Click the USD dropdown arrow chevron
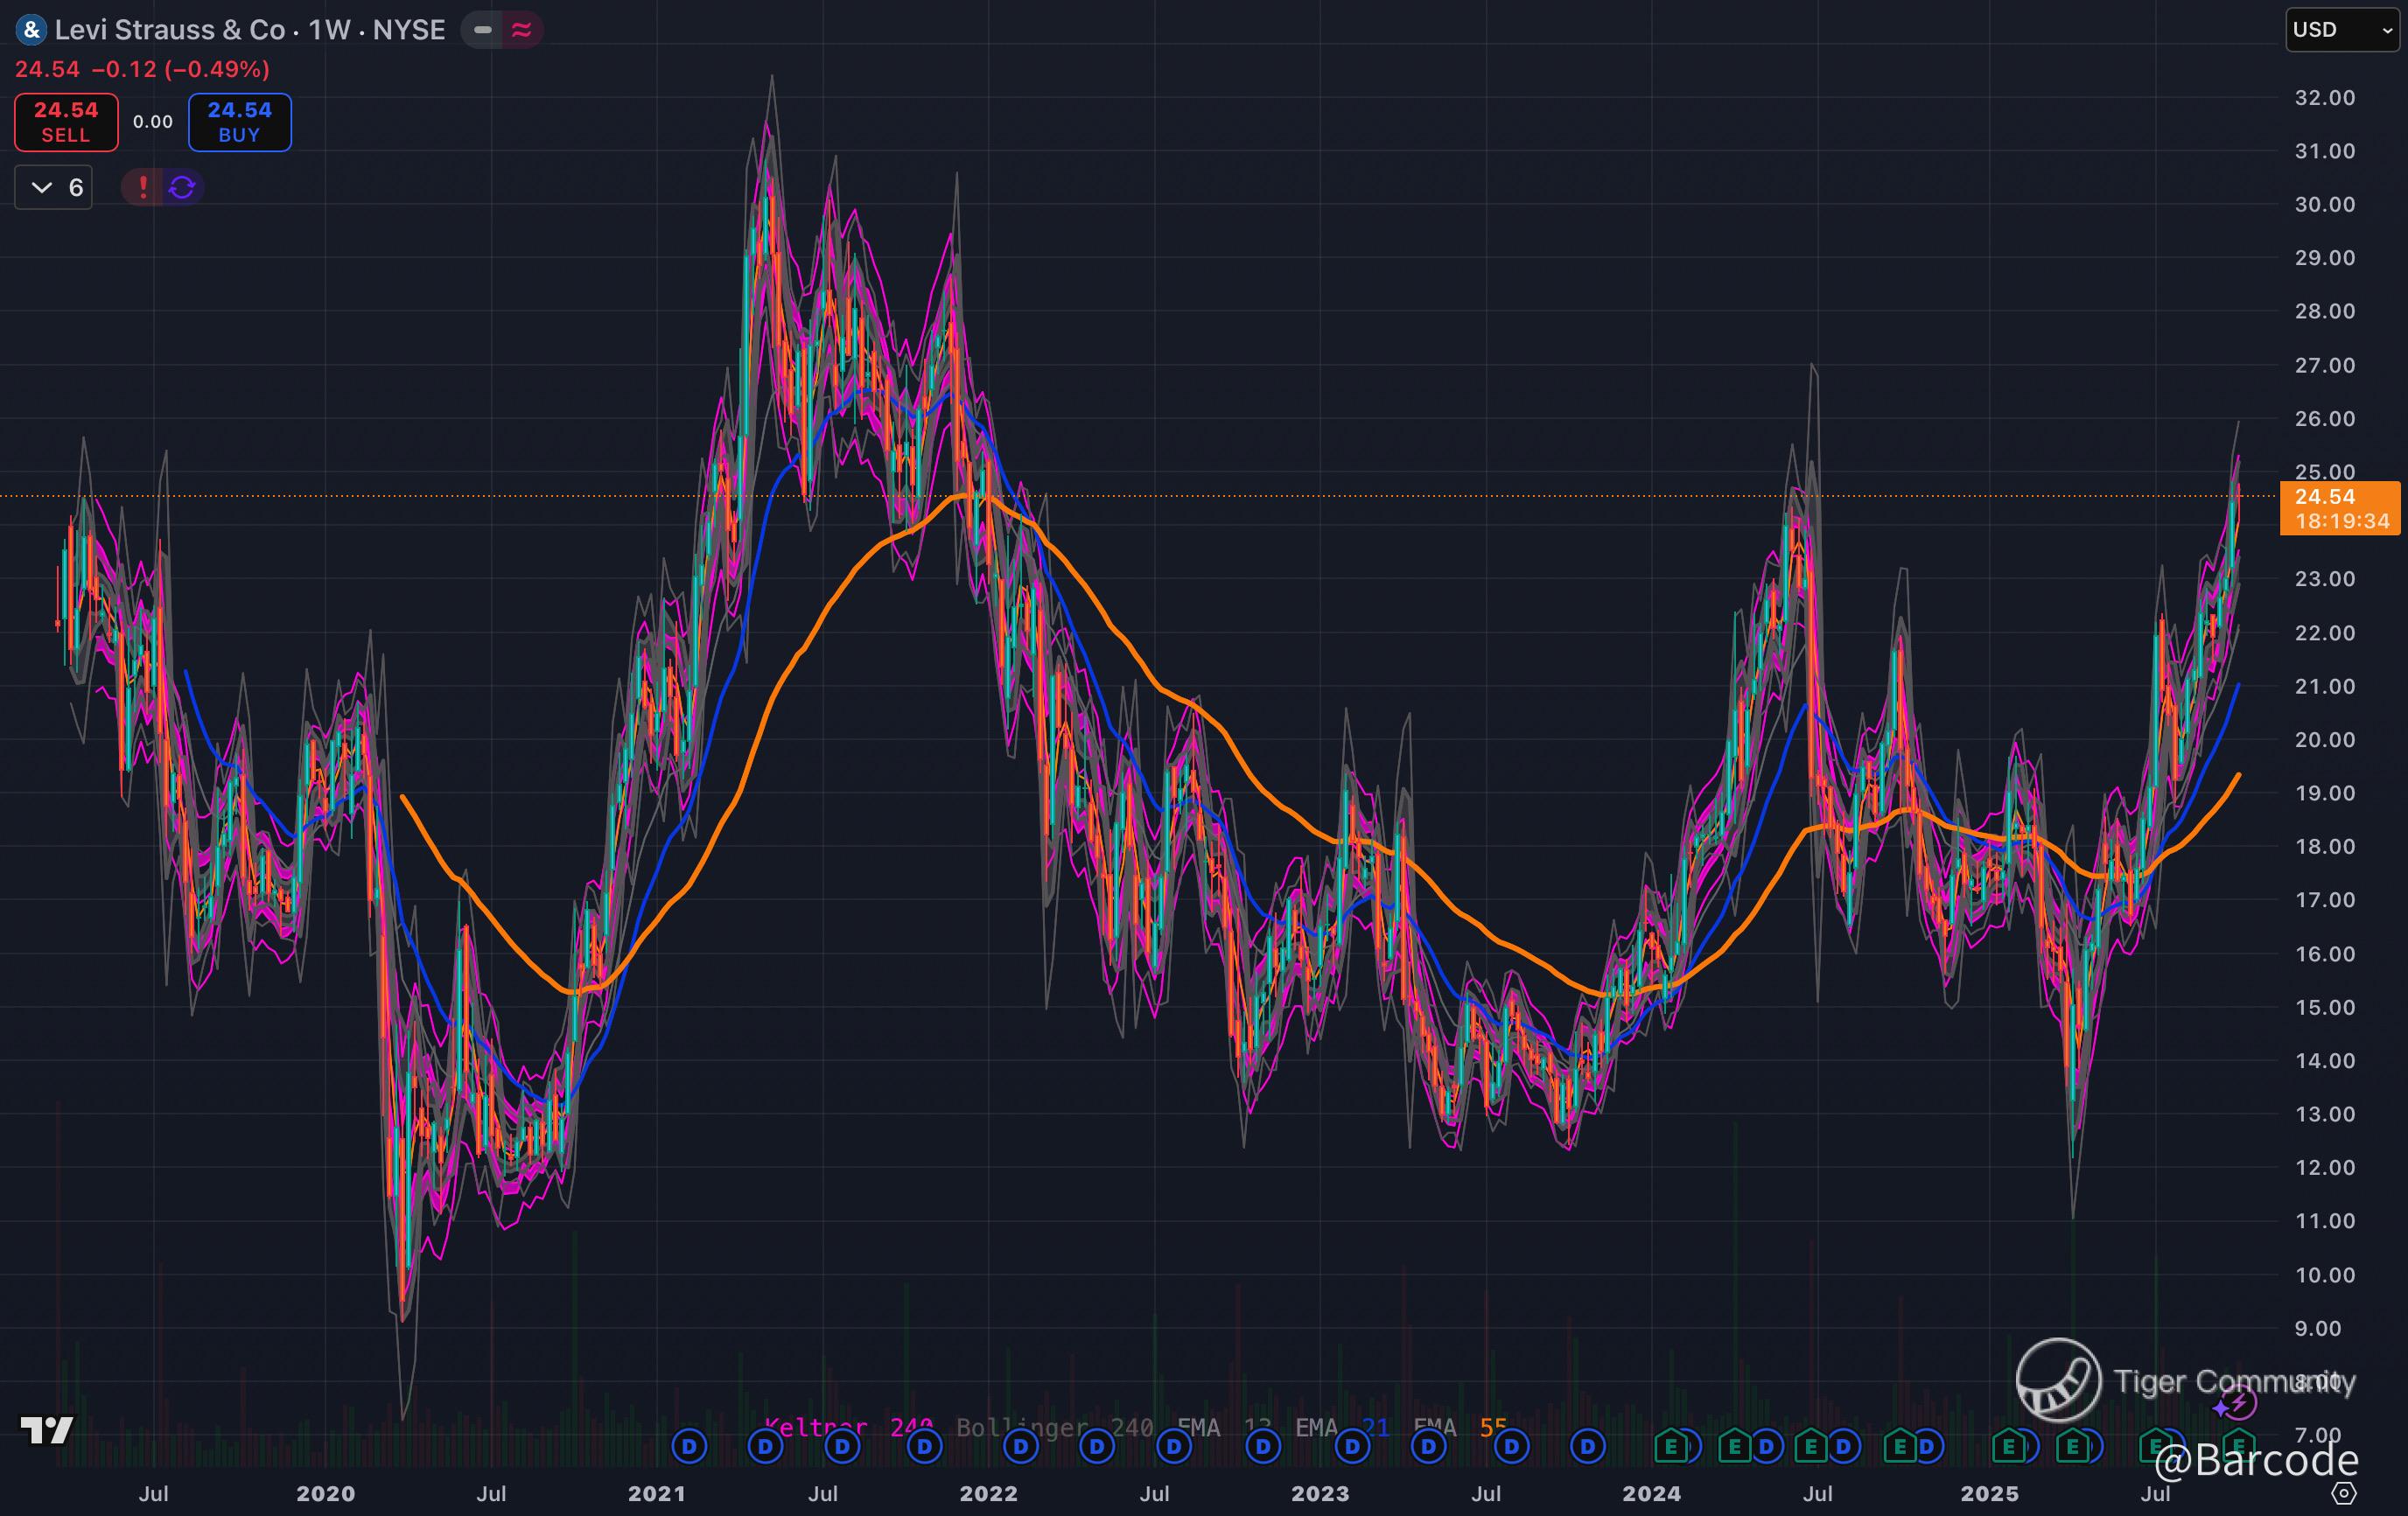 [x=2386, y=31]
